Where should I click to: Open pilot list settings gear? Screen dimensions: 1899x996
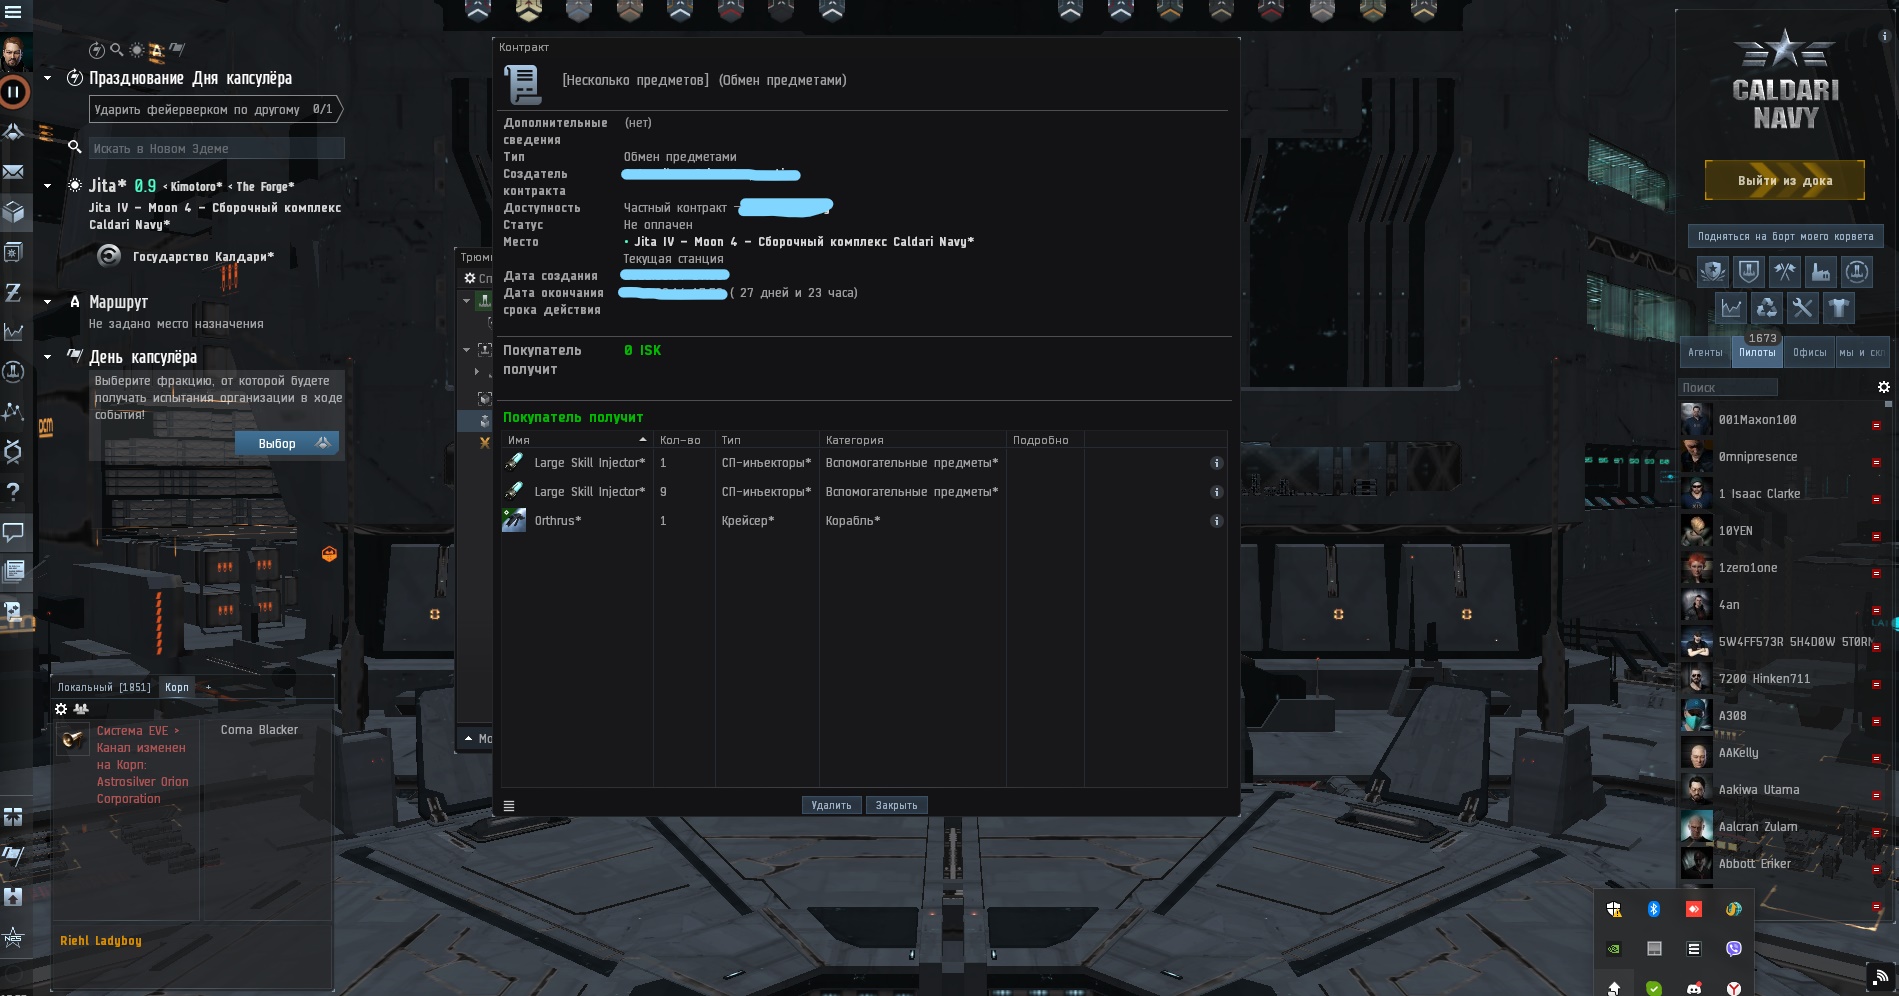(1884, 387)
